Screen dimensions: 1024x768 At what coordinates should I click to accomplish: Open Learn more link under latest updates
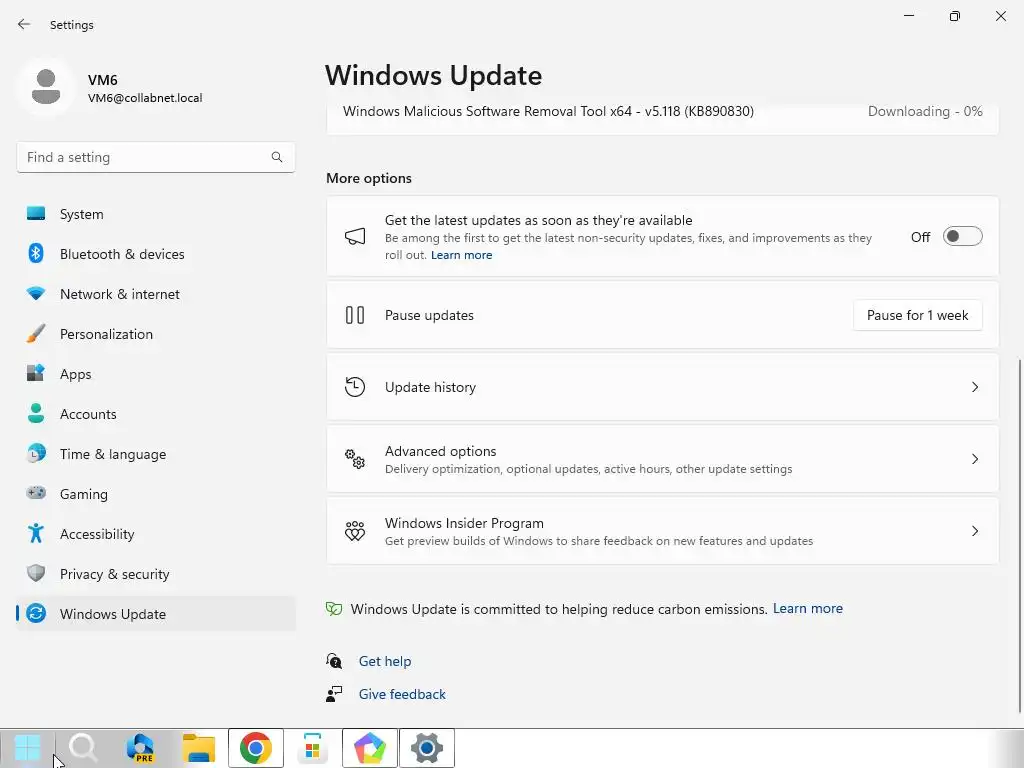tap(461, 255)
